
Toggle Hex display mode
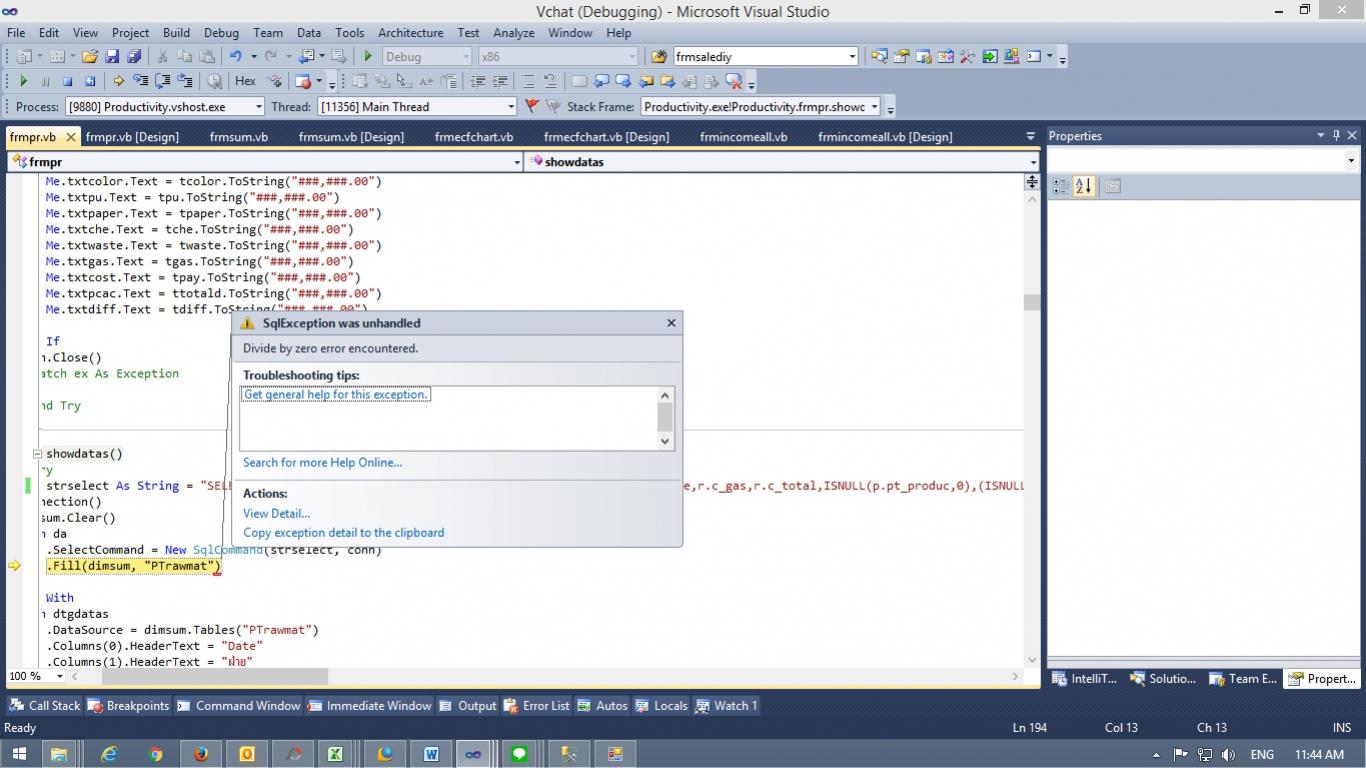pyautogui.click(x=245, y=82)
